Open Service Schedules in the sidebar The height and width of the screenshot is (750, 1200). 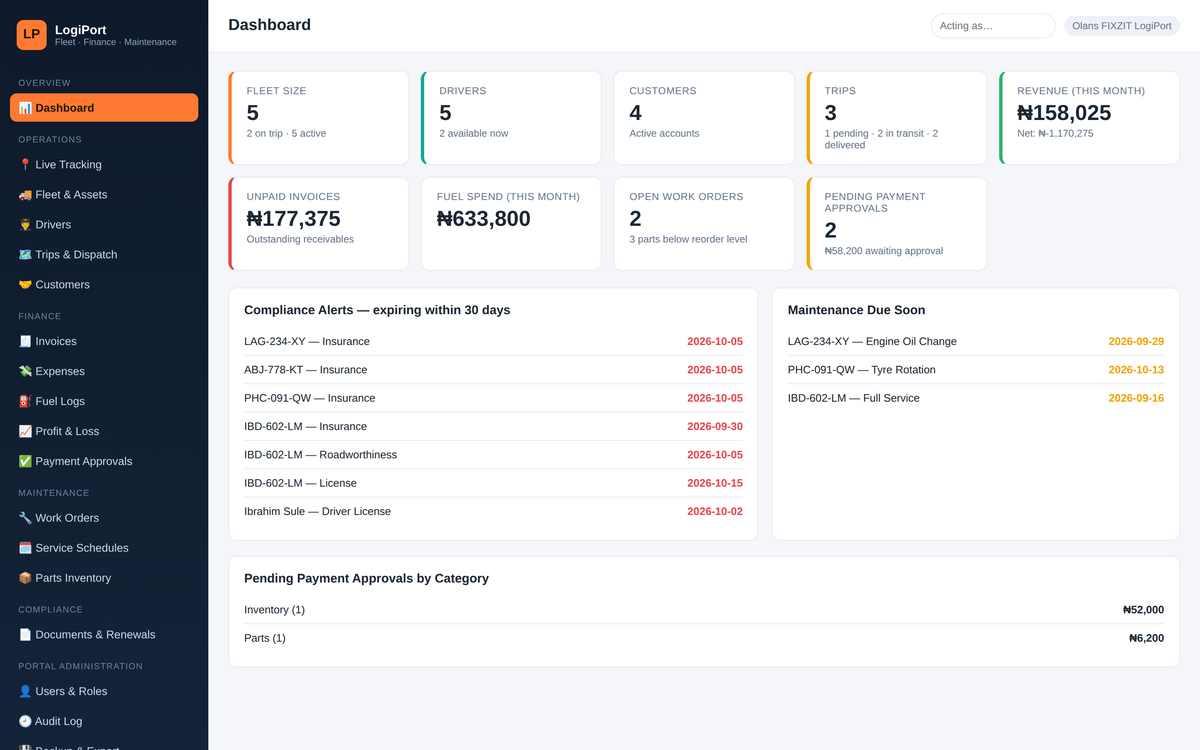tap(104, 548)
